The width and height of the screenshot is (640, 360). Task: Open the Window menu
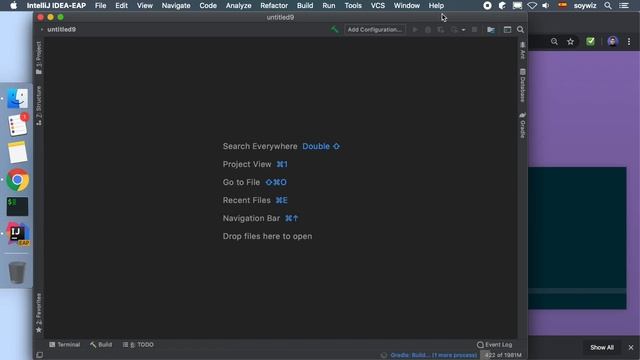407,6
